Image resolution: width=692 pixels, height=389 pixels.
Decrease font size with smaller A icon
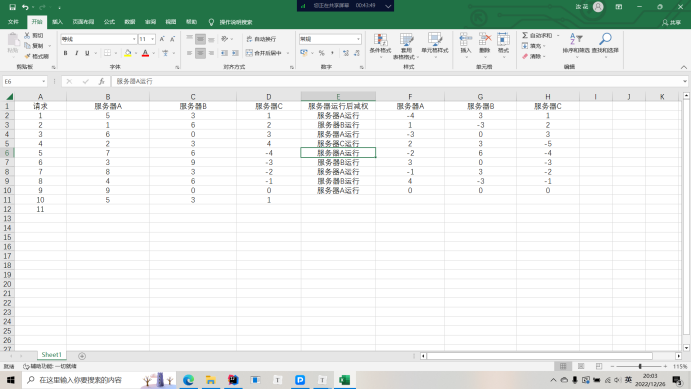point(173,39)
